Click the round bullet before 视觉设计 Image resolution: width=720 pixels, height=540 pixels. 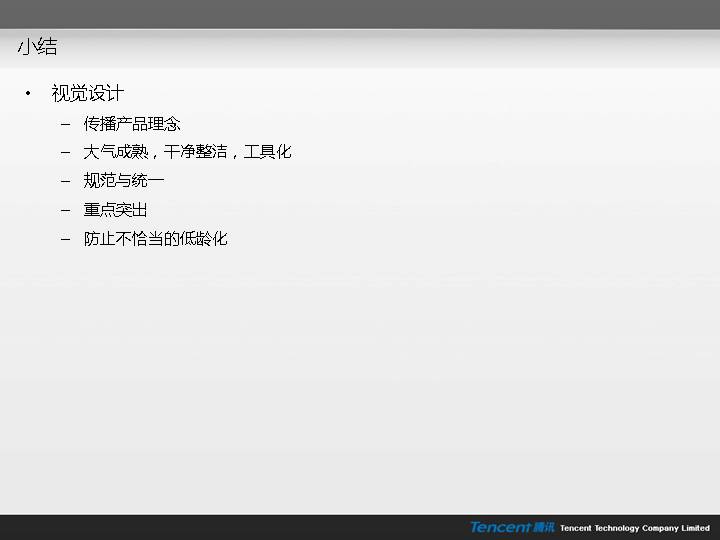[28, 94]
